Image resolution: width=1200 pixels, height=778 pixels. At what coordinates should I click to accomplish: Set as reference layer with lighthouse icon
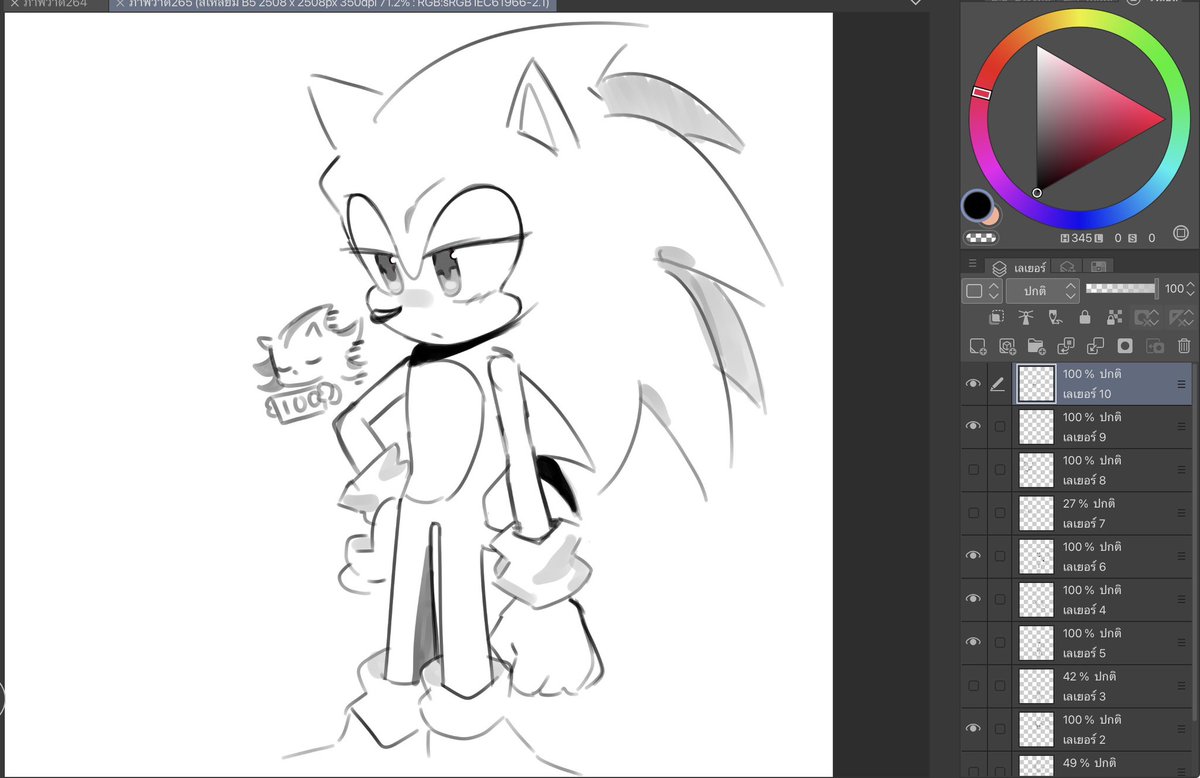(1026, 318)
